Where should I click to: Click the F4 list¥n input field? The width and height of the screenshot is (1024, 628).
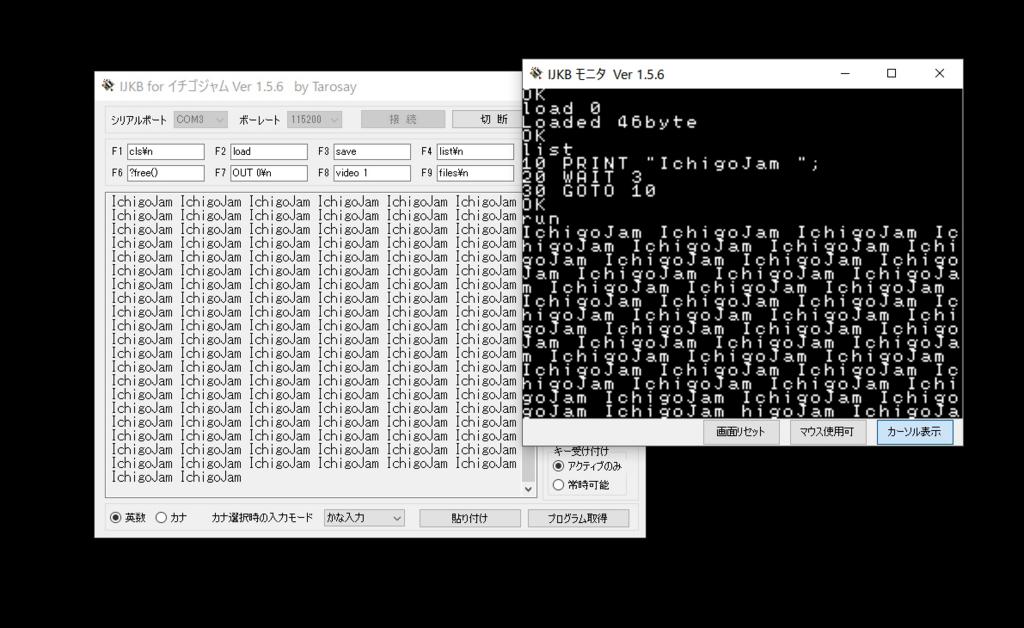coord(475,151)
